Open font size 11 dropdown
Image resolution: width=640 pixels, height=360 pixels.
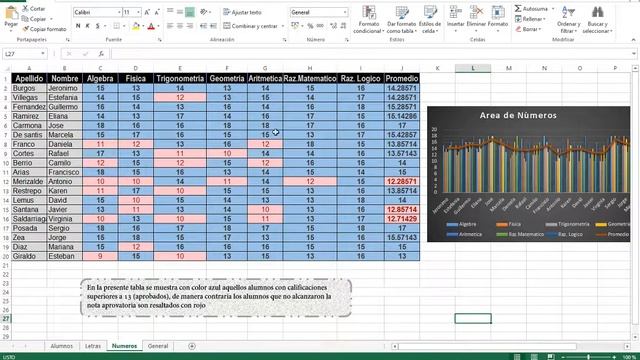(138, 13)
